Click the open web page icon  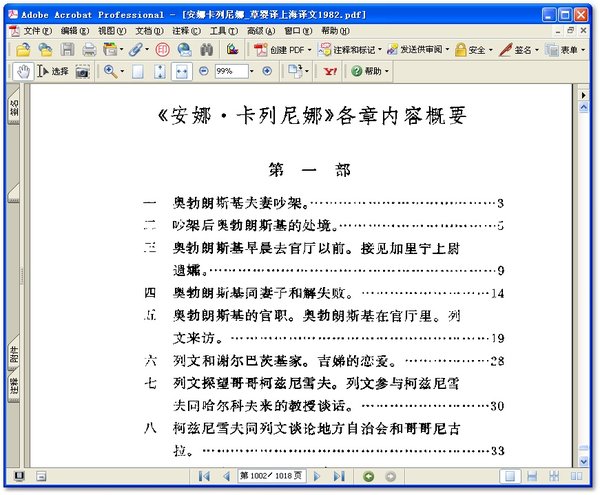coord(46,50)
